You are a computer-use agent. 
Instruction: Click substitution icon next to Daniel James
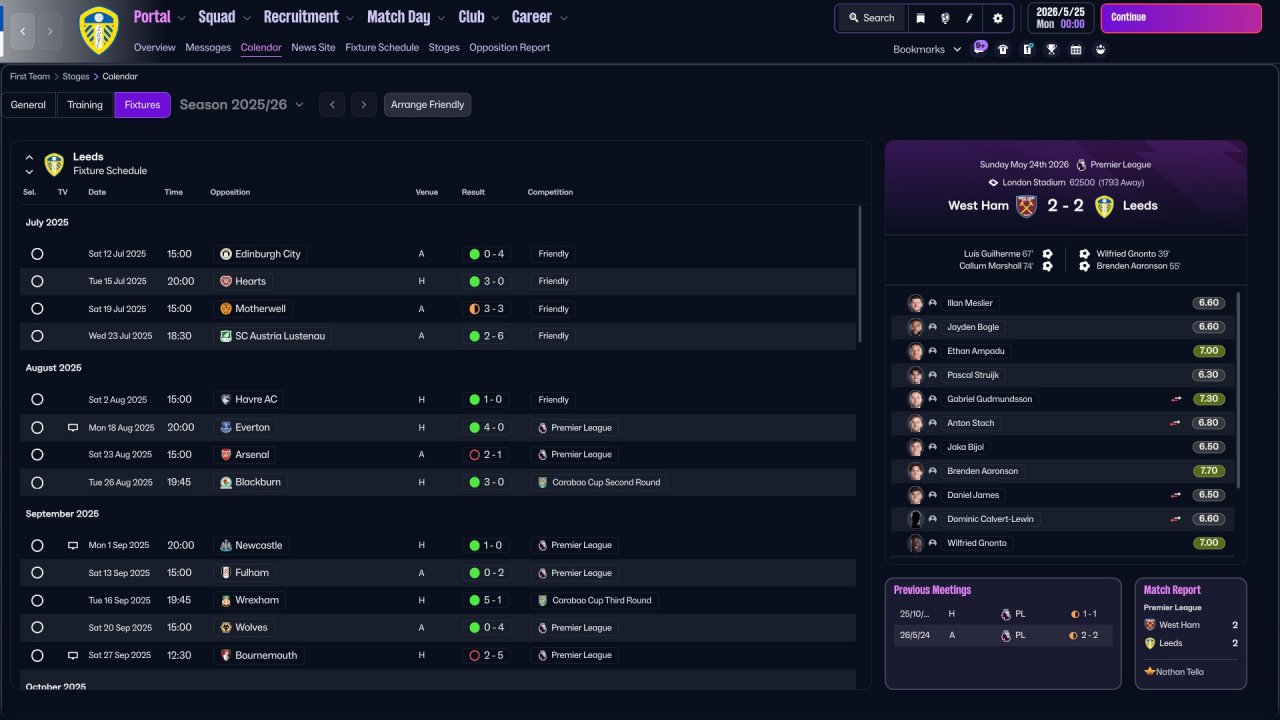click(x=1176, y=495)
